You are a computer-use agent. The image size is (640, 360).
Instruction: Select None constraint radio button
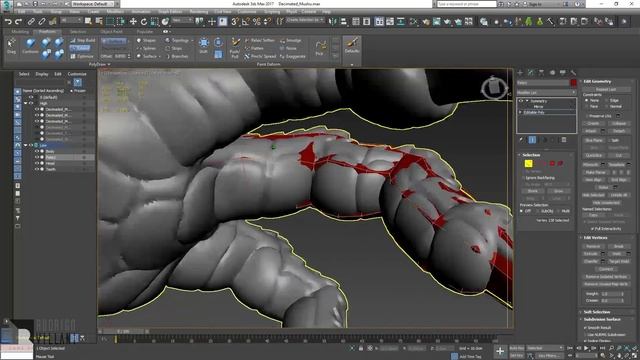point(587,100)
